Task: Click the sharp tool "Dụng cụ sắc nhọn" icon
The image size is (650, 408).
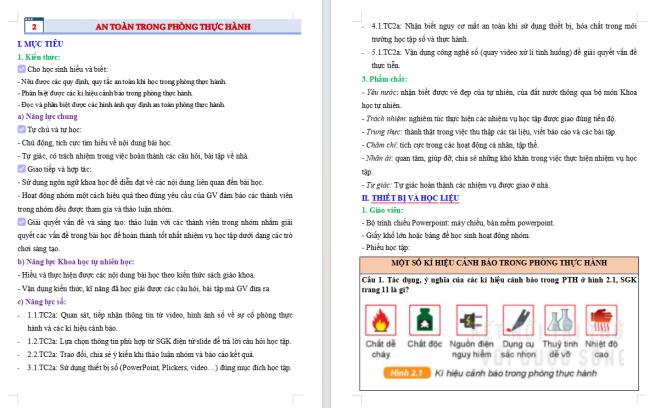Action: click(518, 320)
